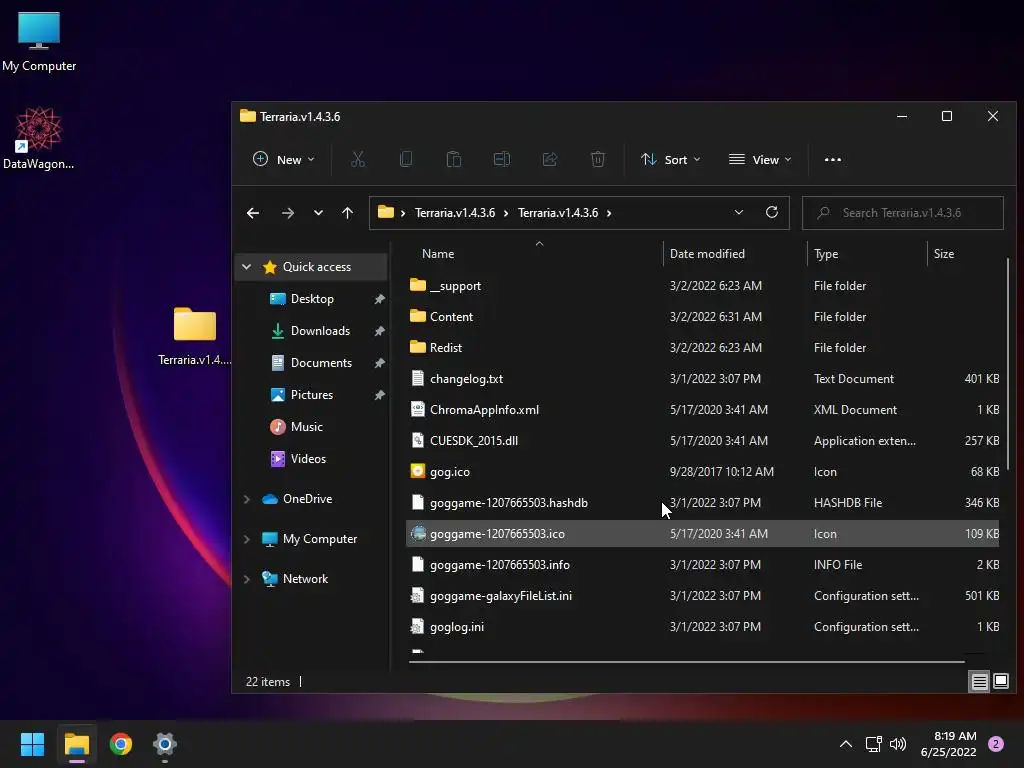Unpin Pictures from Quick access
This screenshot has width=1024, height=768.
379,395
